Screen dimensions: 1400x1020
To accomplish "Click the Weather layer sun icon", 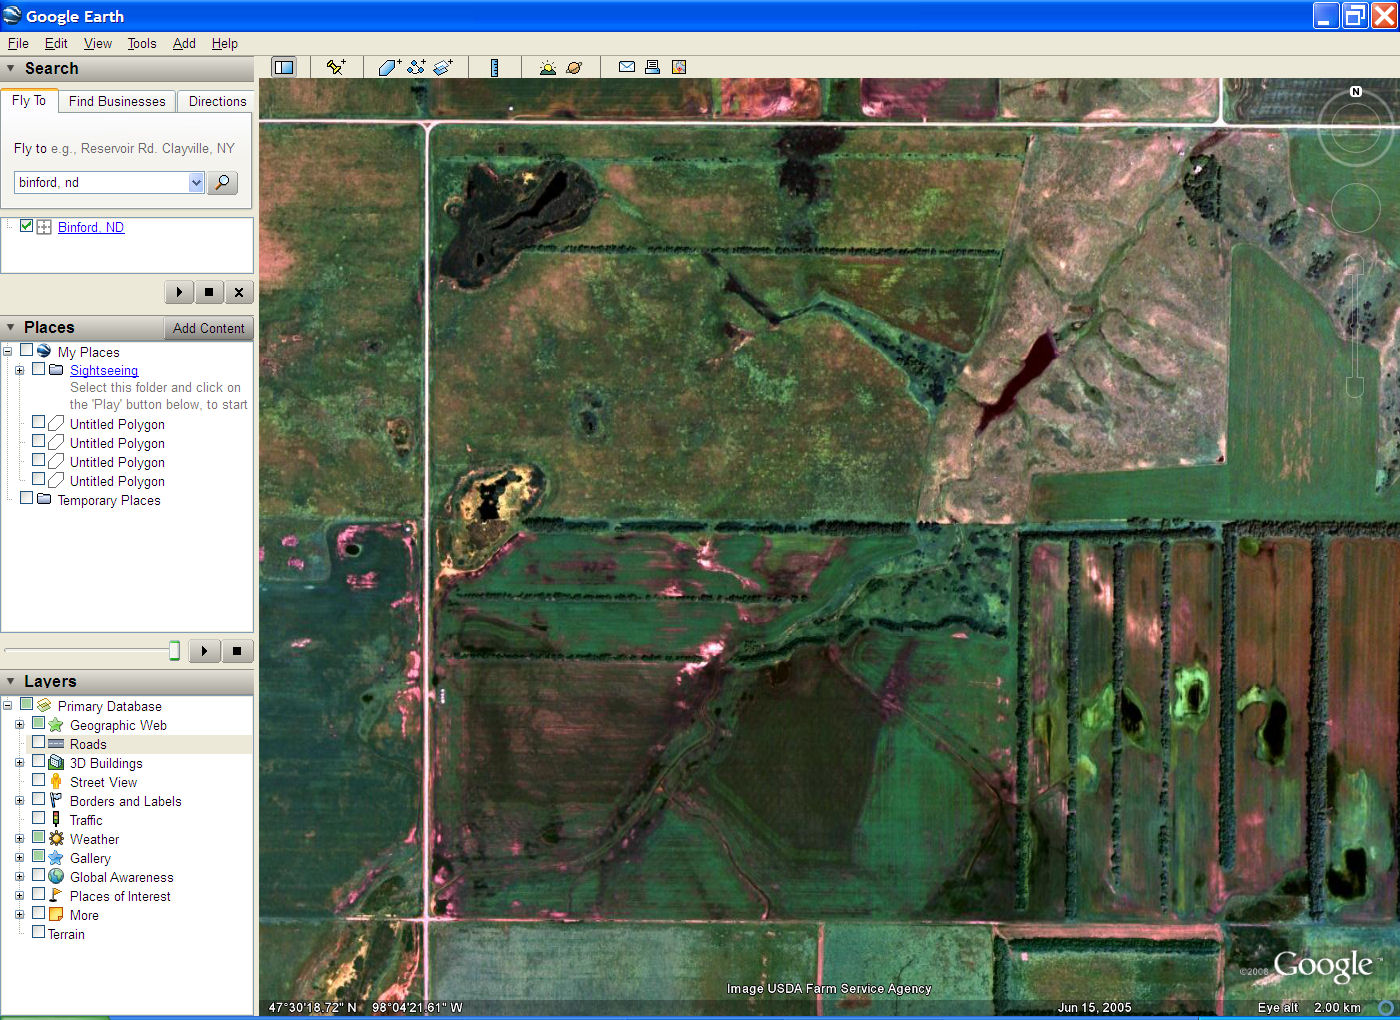I will (x=56, y=839).
